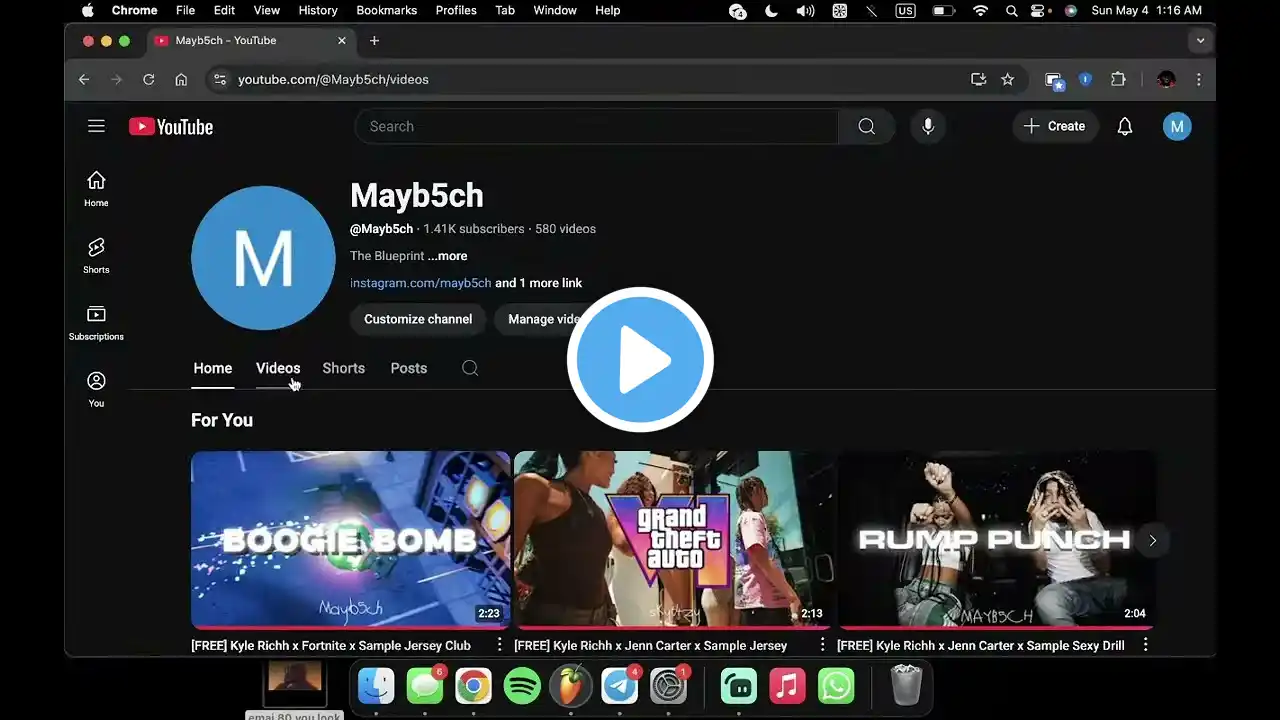Open Subscriptions in the left sidebar
Screen dimensions: 1280x720
tap(96, 322)
